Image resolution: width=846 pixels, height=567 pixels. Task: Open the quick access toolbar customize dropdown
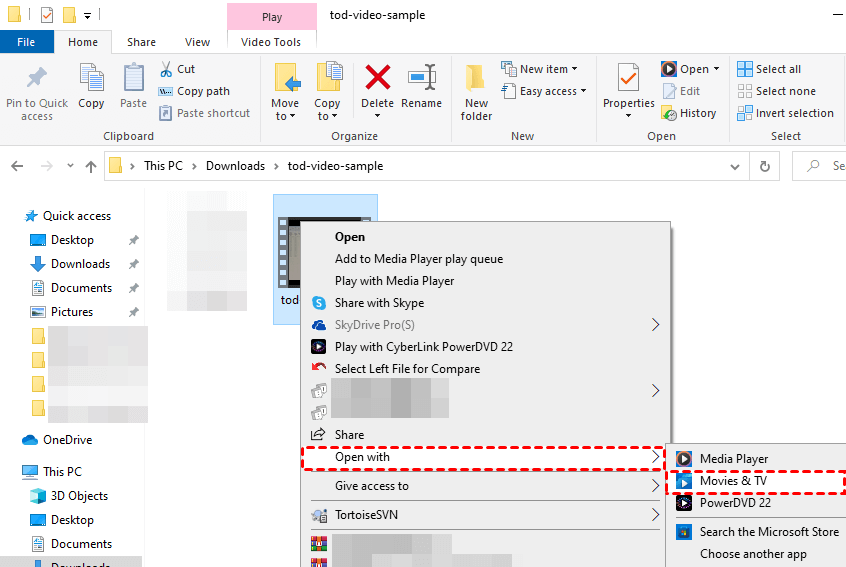pos(87,16)
